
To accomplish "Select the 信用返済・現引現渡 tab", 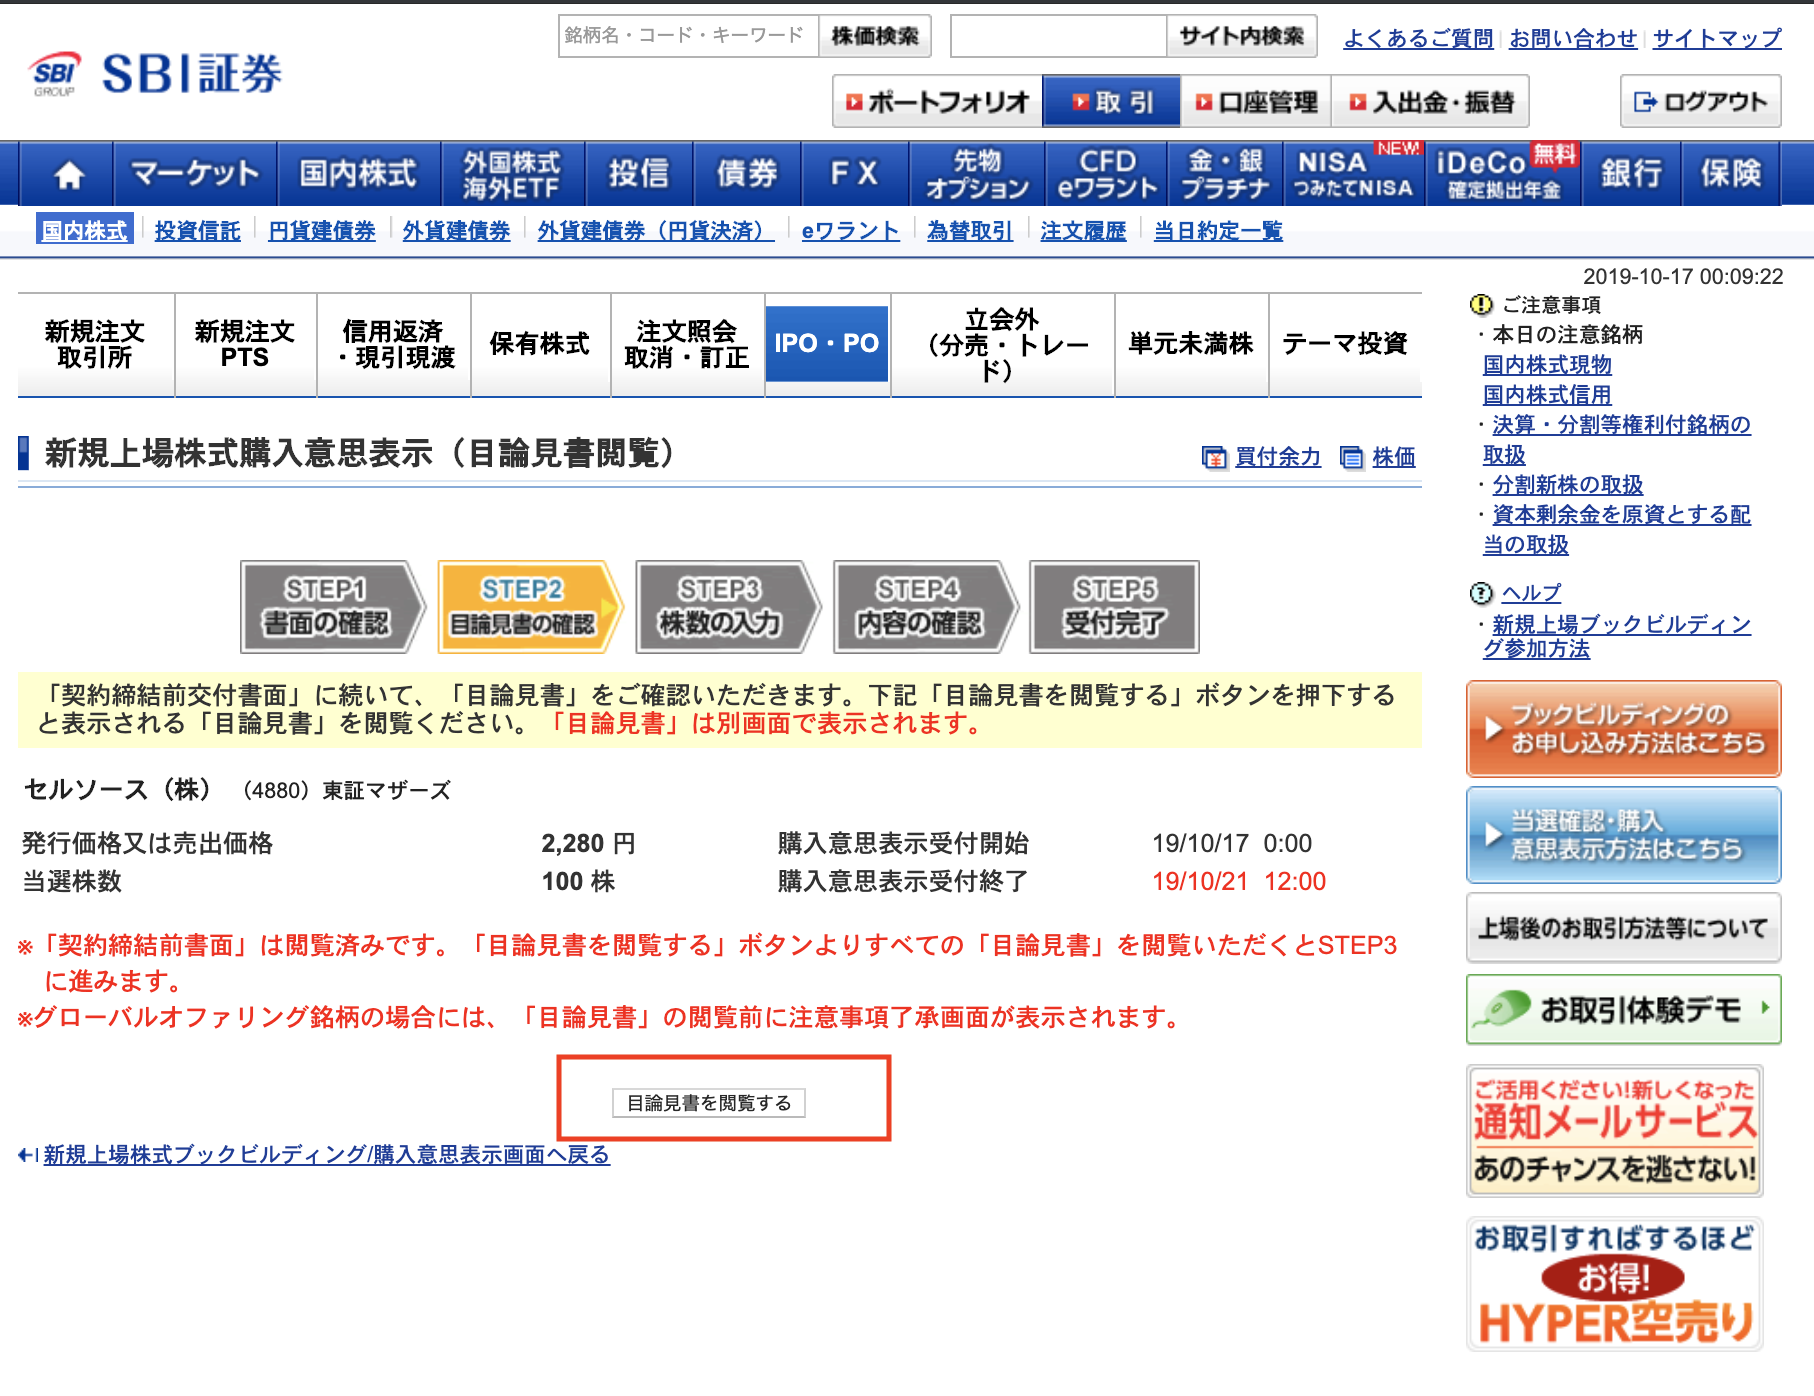I will pyautogui.click(x=394, y=345).
